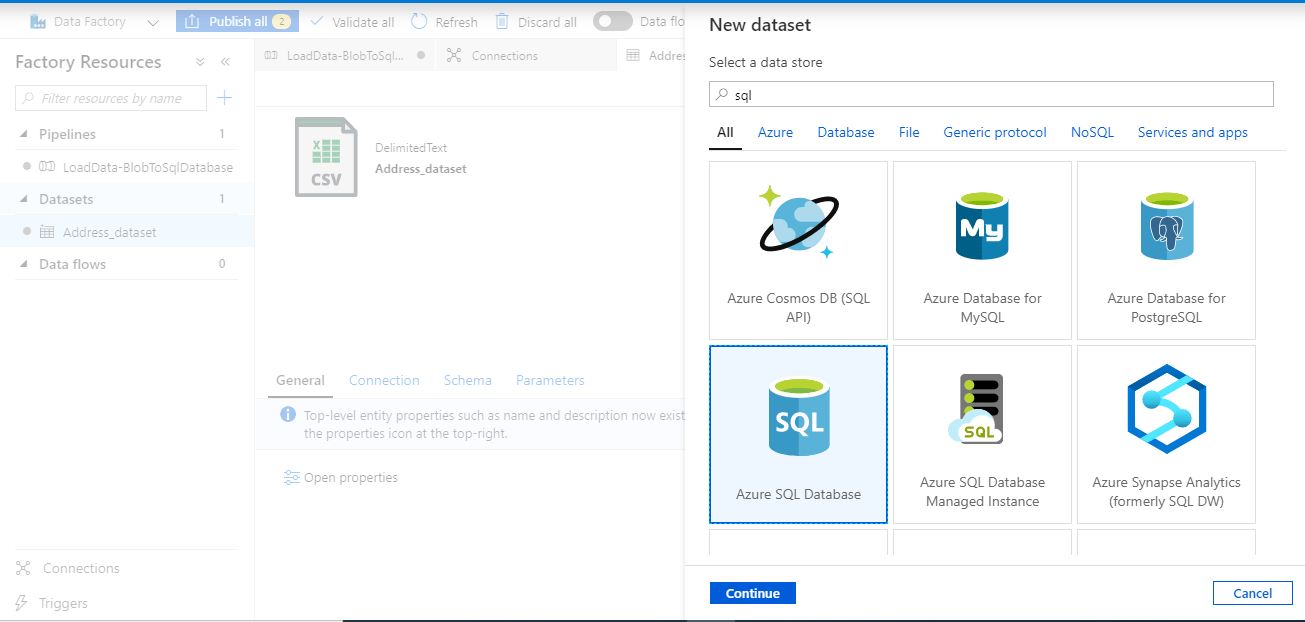The height and width of the screenshot is (622, 1305).
Task: Collapse the Pipelines tree section
Action: 24,134
